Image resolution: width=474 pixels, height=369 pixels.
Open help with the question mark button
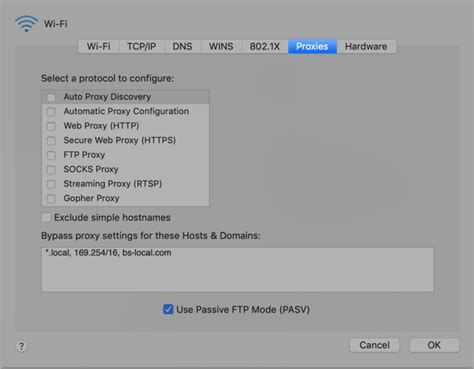21,346
